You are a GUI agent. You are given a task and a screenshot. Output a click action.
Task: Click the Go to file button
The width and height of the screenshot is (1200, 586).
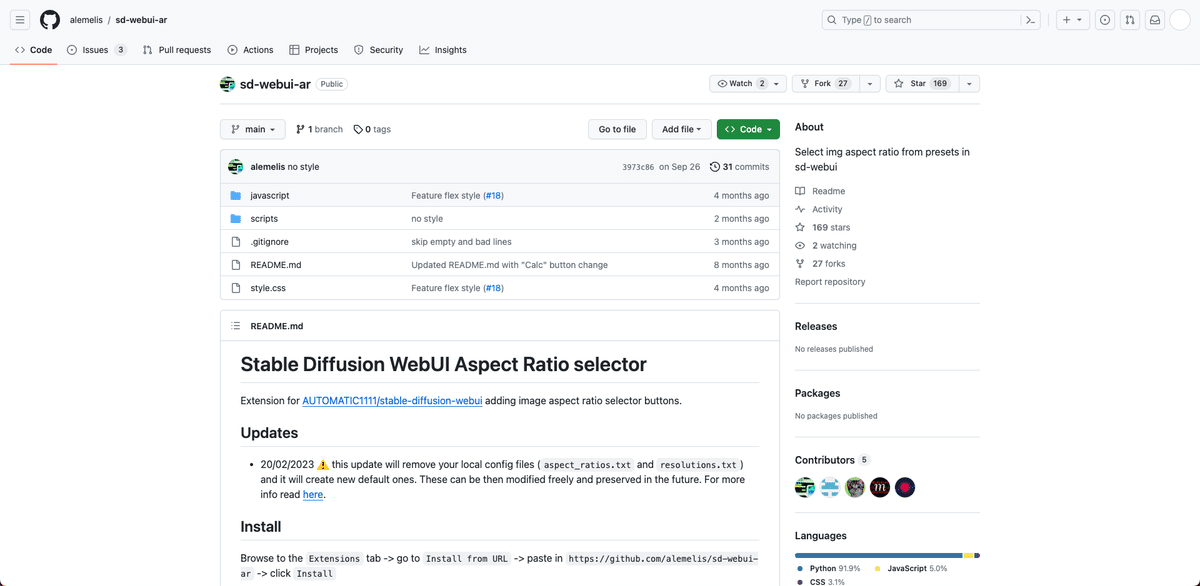point(617,129)
